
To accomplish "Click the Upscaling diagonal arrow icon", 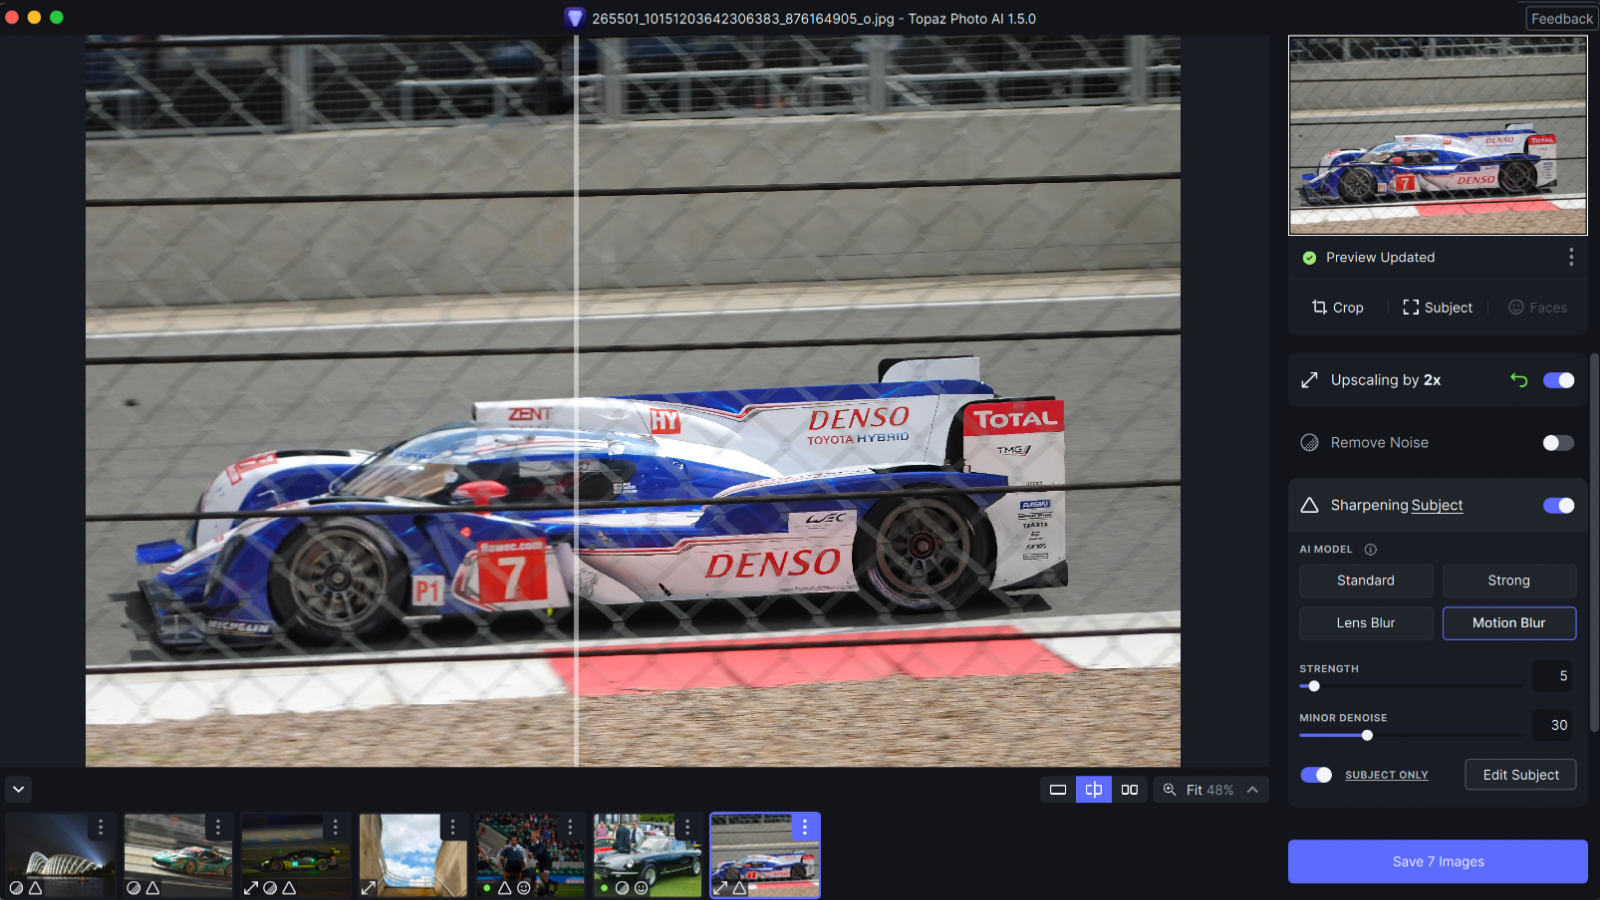I will pyautogui.click(x=1309, y=380).
